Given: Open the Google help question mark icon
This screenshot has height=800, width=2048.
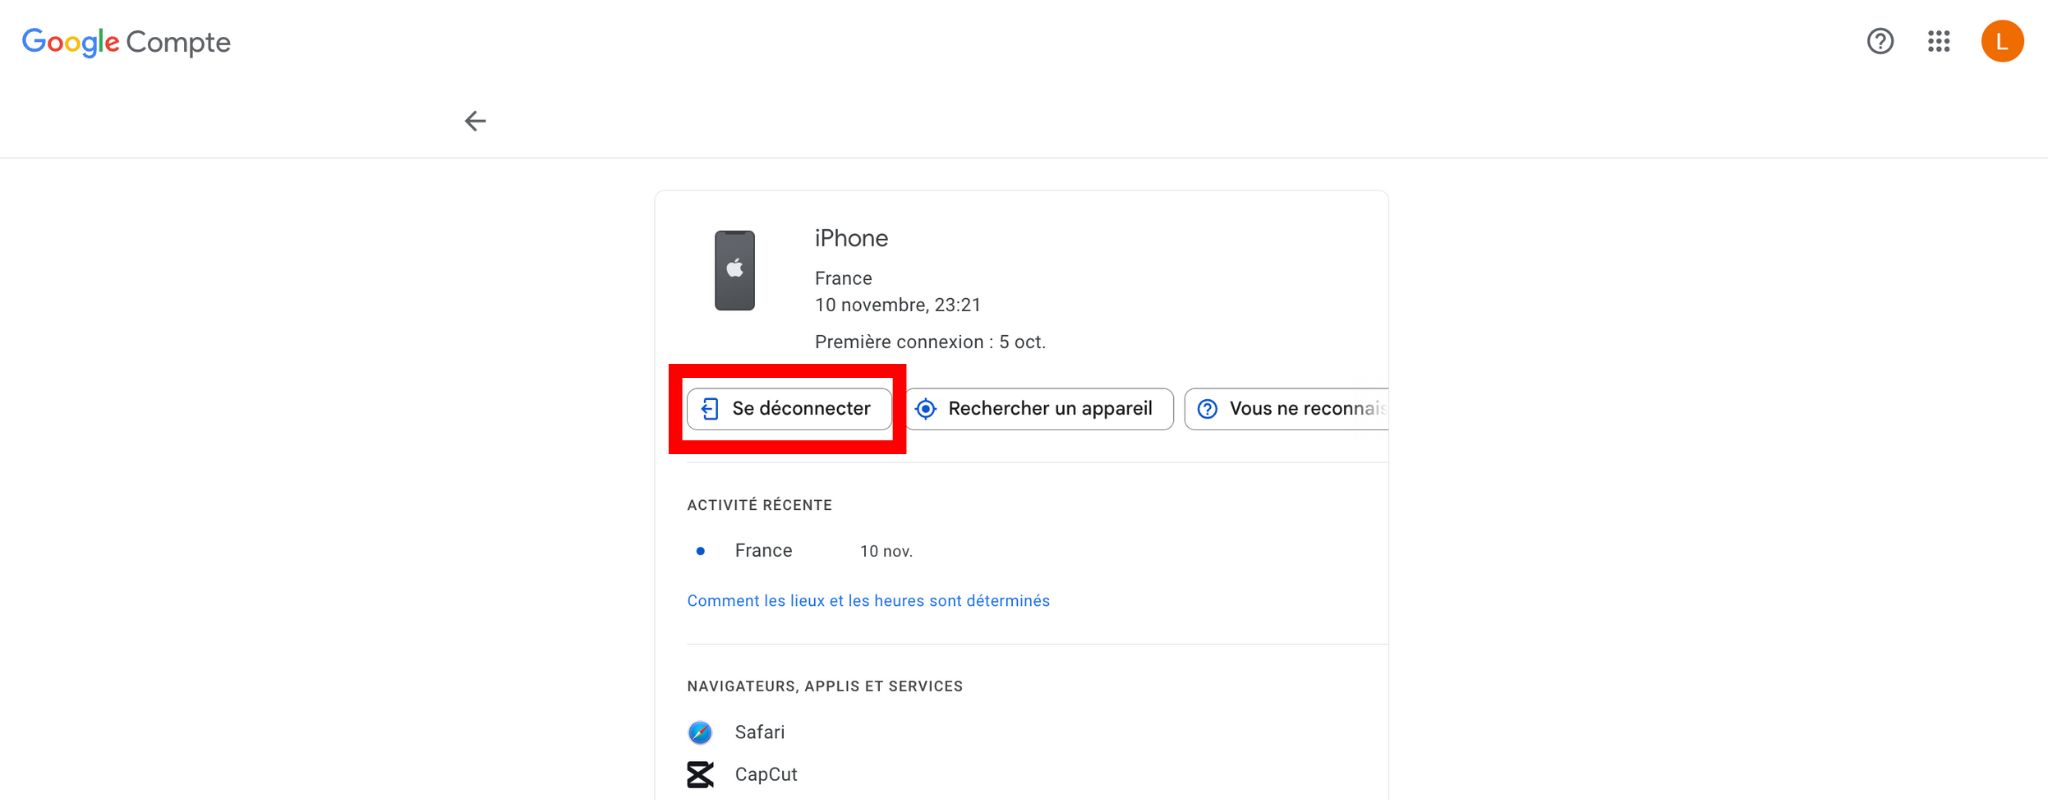Looking at the screenshot, I should pyautogui.click(x=1880, y=41).
